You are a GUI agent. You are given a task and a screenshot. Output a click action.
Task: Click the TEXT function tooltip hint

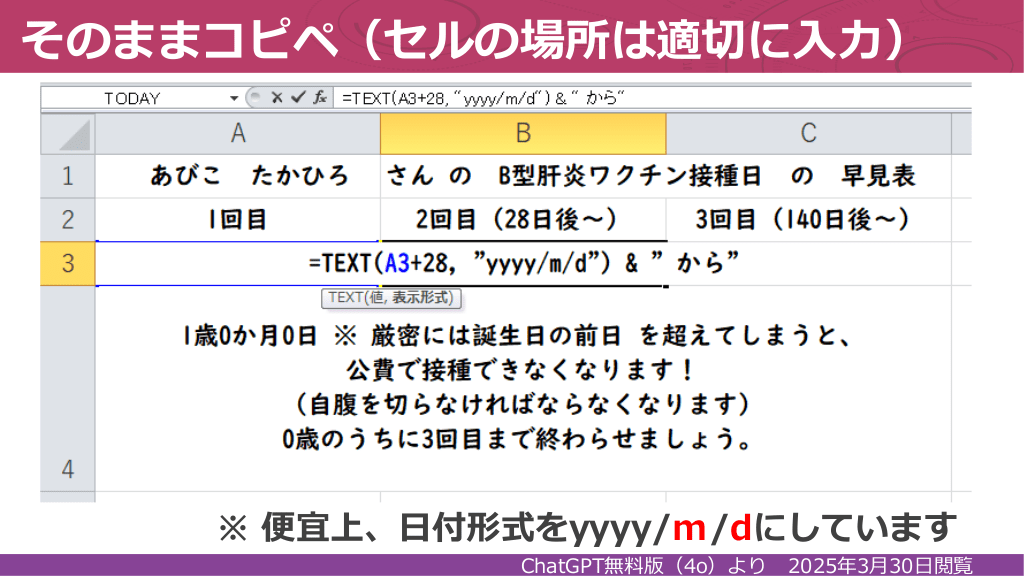point(391,297)
